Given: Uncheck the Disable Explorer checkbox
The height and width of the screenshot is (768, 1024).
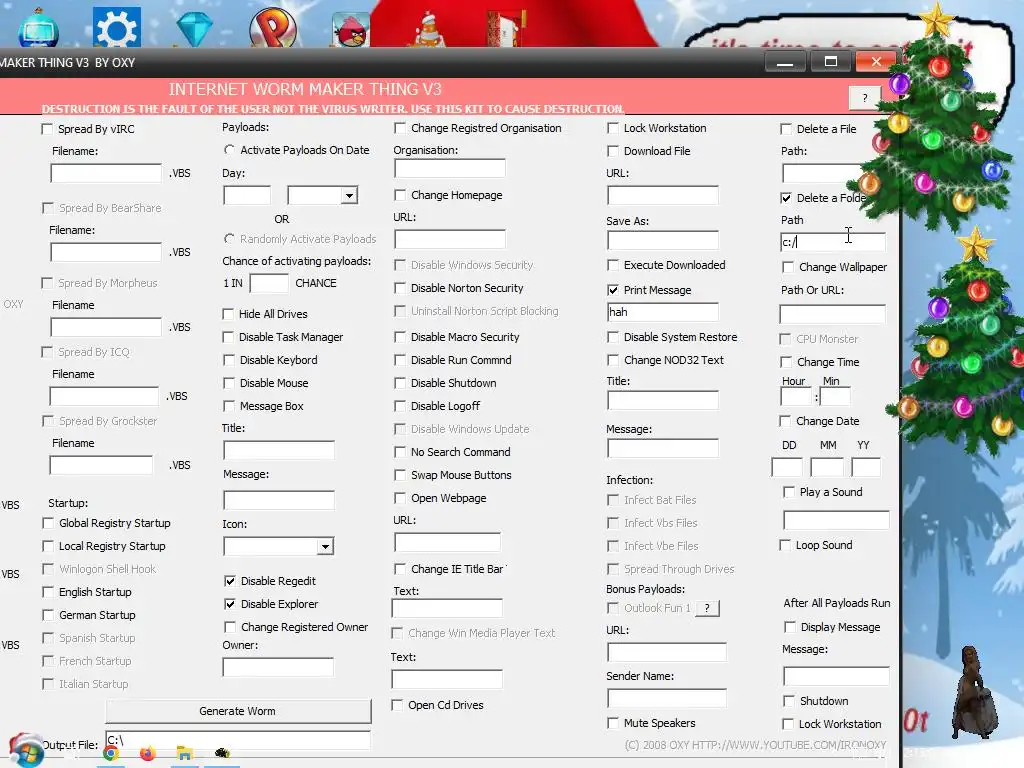Looking at the screenshot, I should pyautogui.click(x=230, y=604).
